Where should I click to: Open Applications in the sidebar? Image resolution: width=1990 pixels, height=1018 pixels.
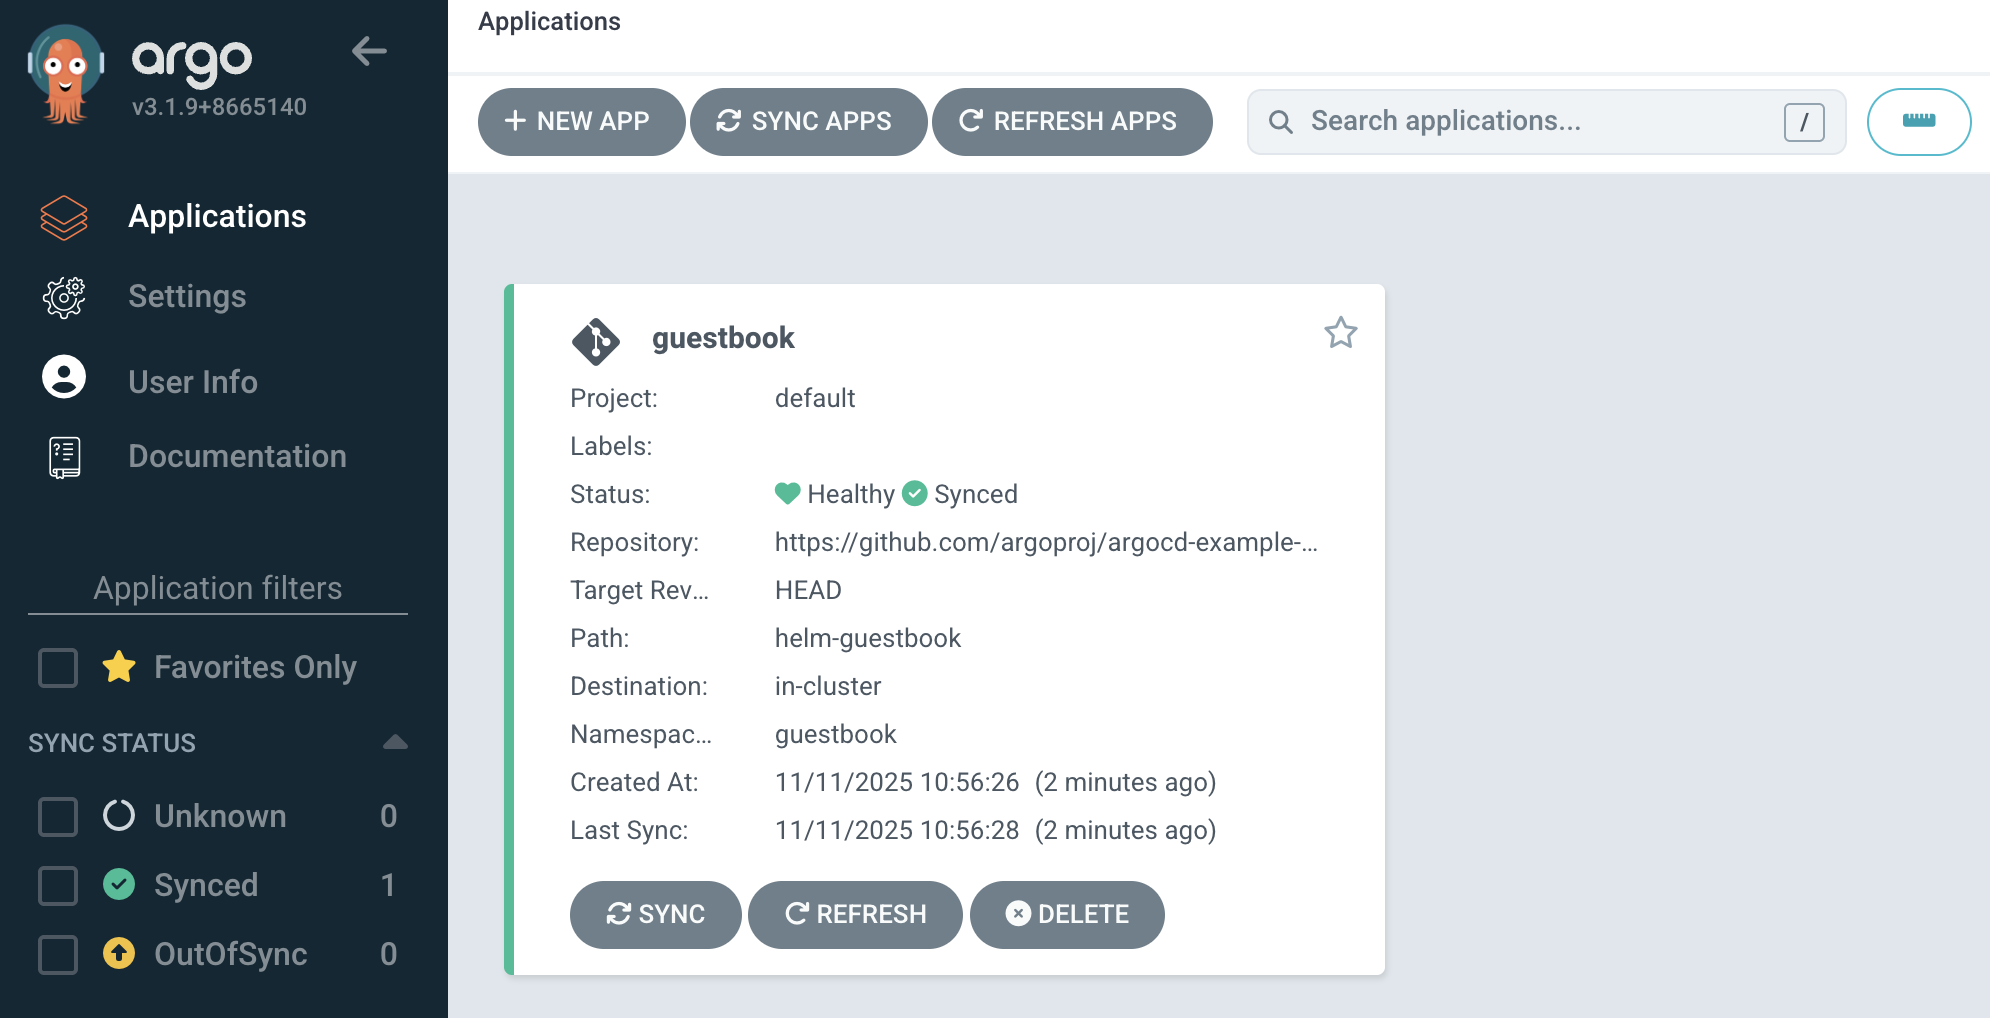pos(217,216)
